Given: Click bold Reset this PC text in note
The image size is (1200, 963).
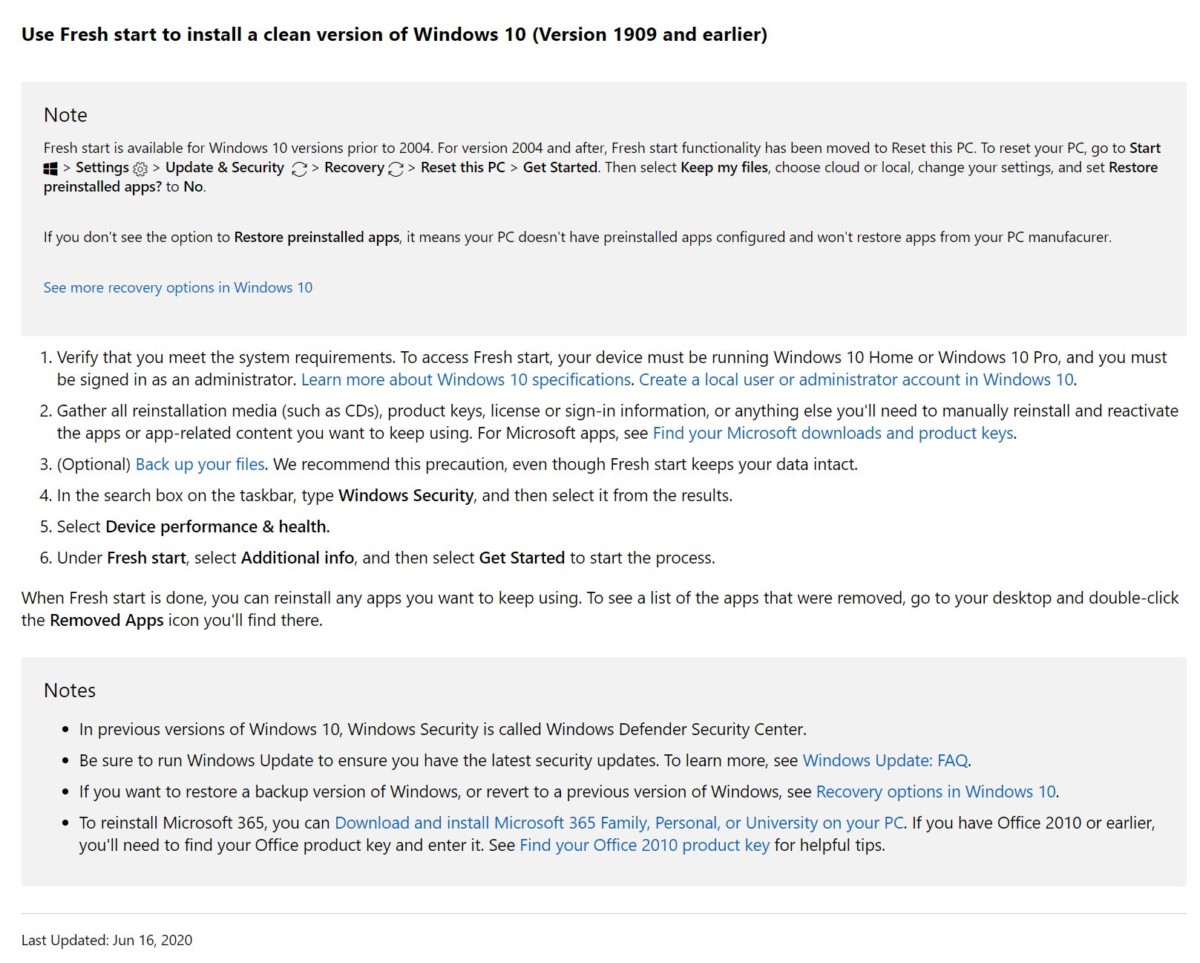Looking at the screenshot, I should click(x=463, y=167).
